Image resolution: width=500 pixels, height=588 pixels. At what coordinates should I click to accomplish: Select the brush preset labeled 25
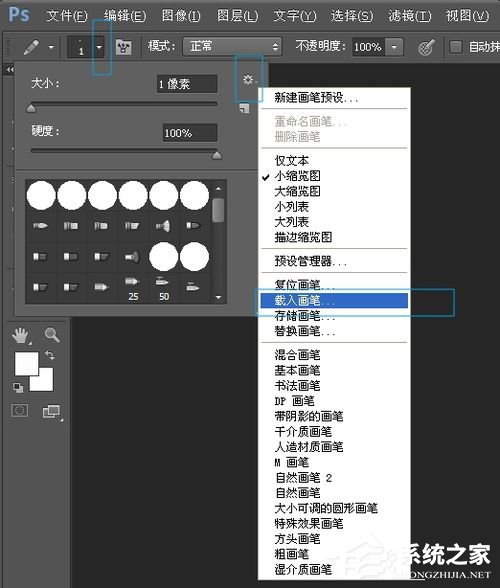[133, 288]
